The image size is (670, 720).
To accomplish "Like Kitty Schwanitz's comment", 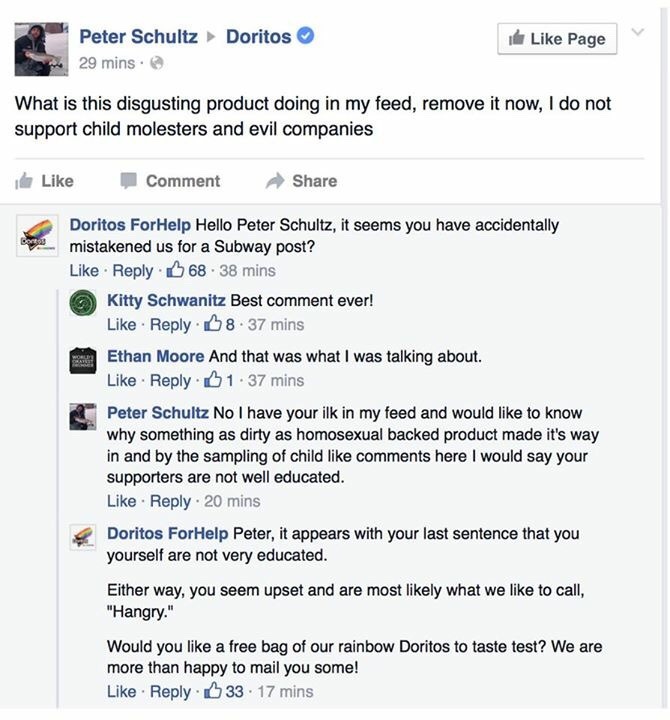I will tap(121, 324).
